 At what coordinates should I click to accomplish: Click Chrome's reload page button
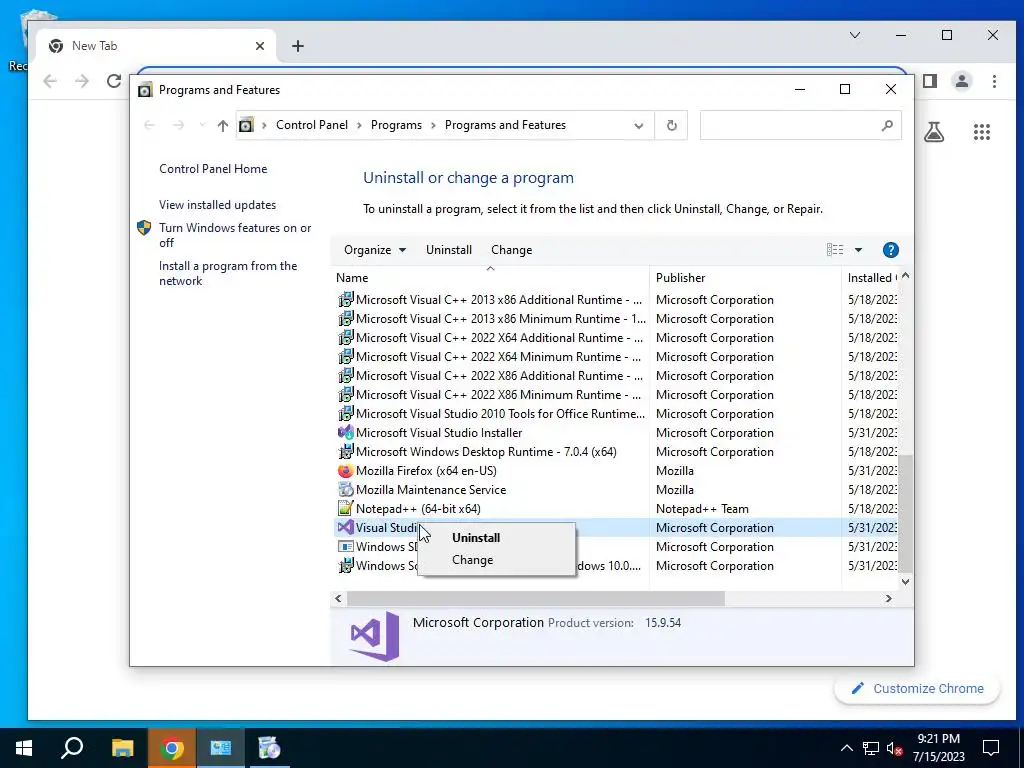[114, 81]
